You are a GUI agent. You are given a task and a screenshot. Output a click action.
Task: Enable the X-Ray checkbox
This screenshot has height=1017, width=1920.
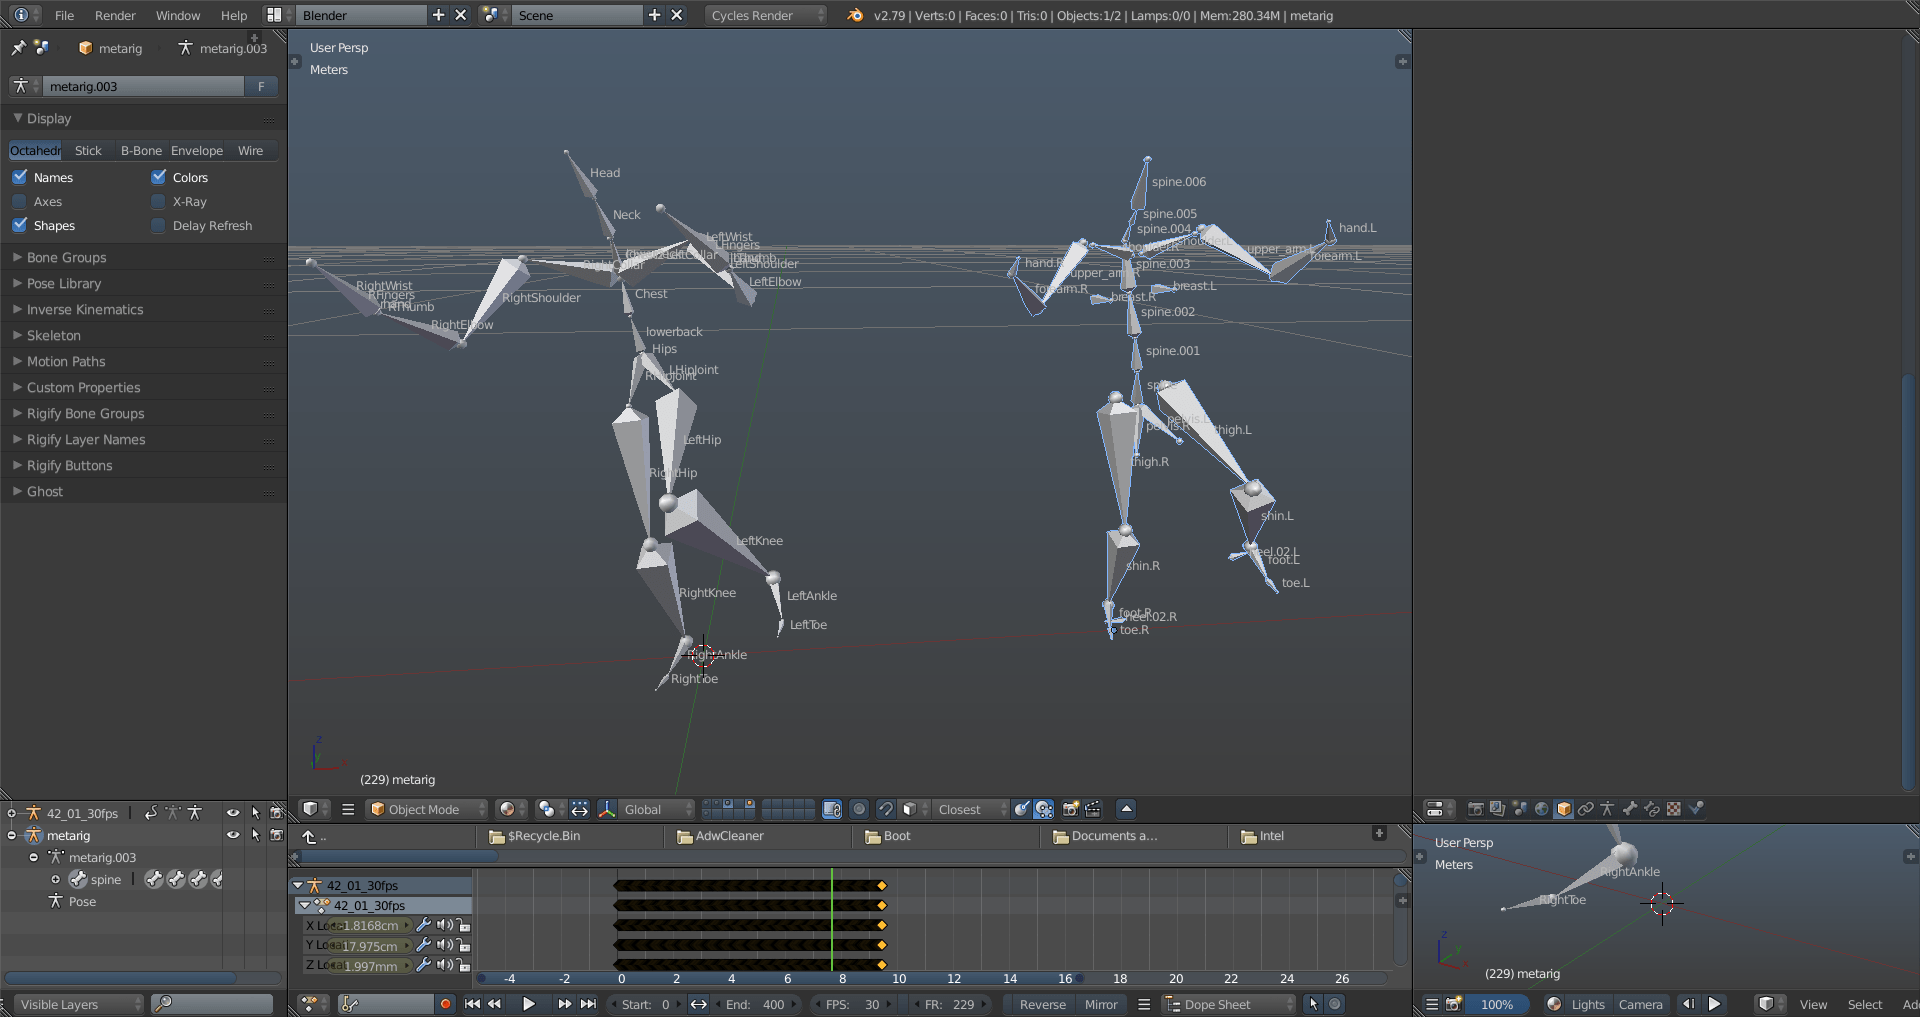158,201
